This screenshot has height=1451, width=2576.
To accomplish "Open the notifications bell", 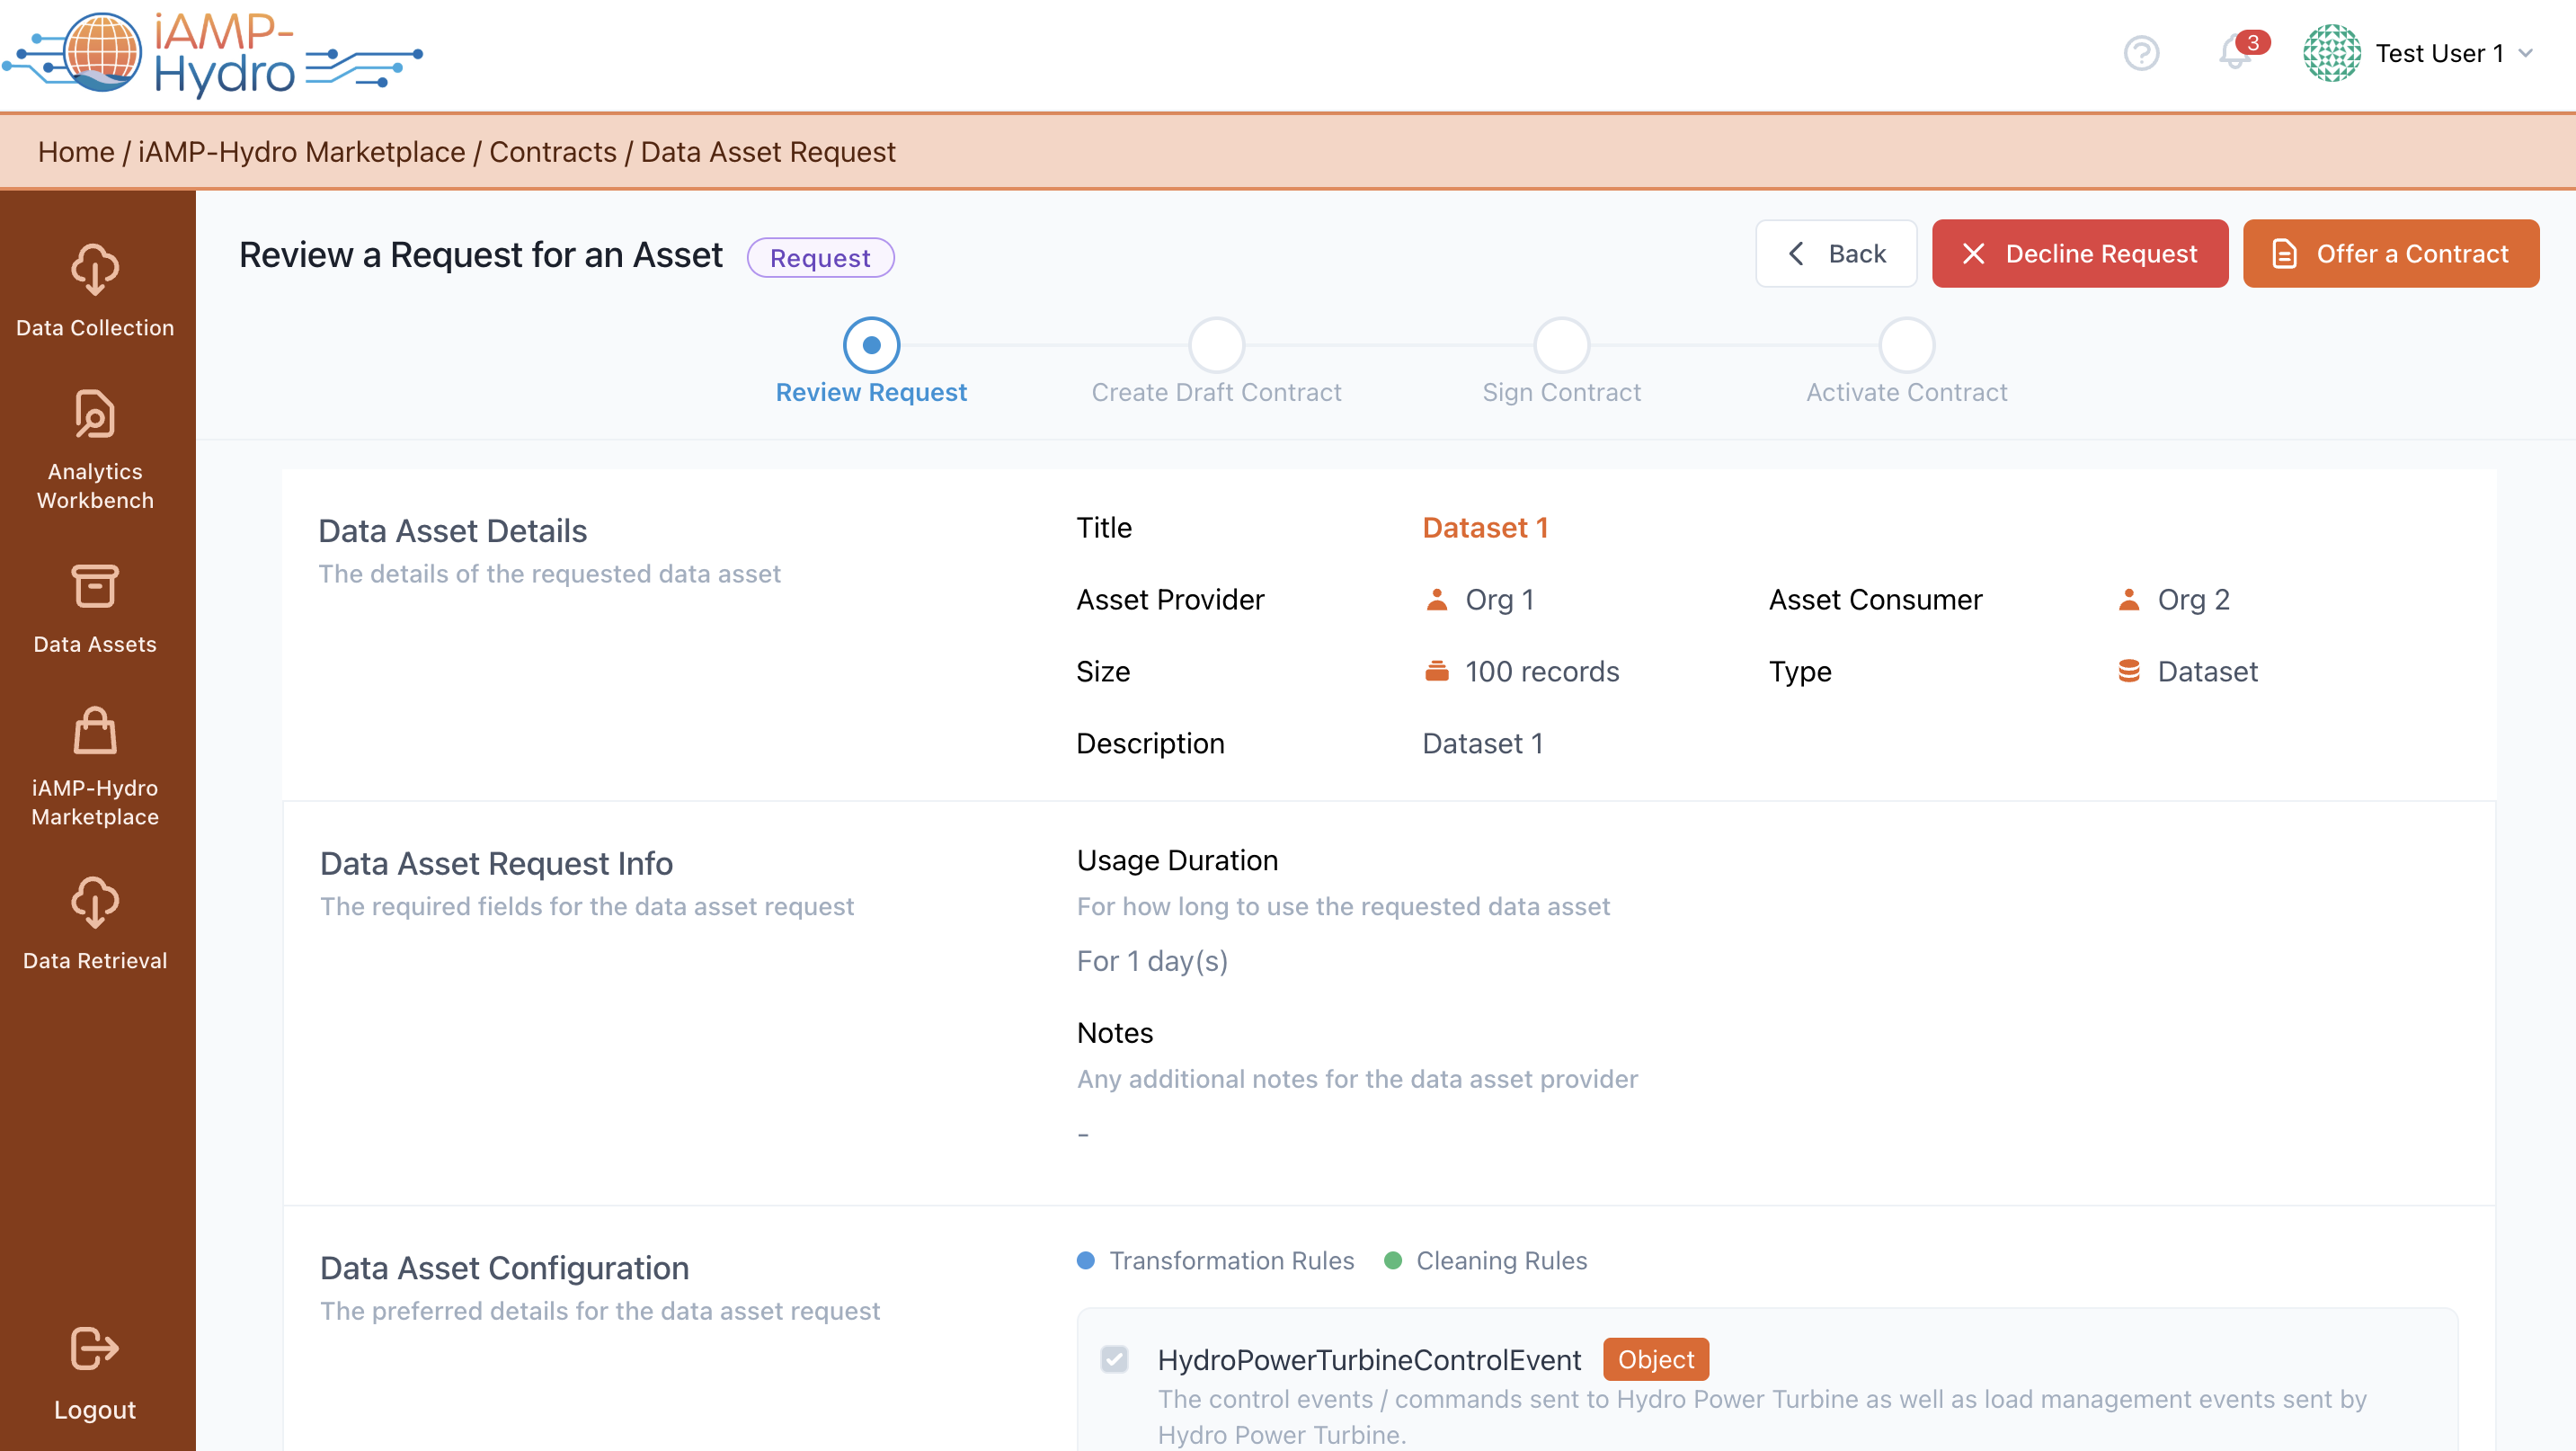I will (x=2234, y=53).
